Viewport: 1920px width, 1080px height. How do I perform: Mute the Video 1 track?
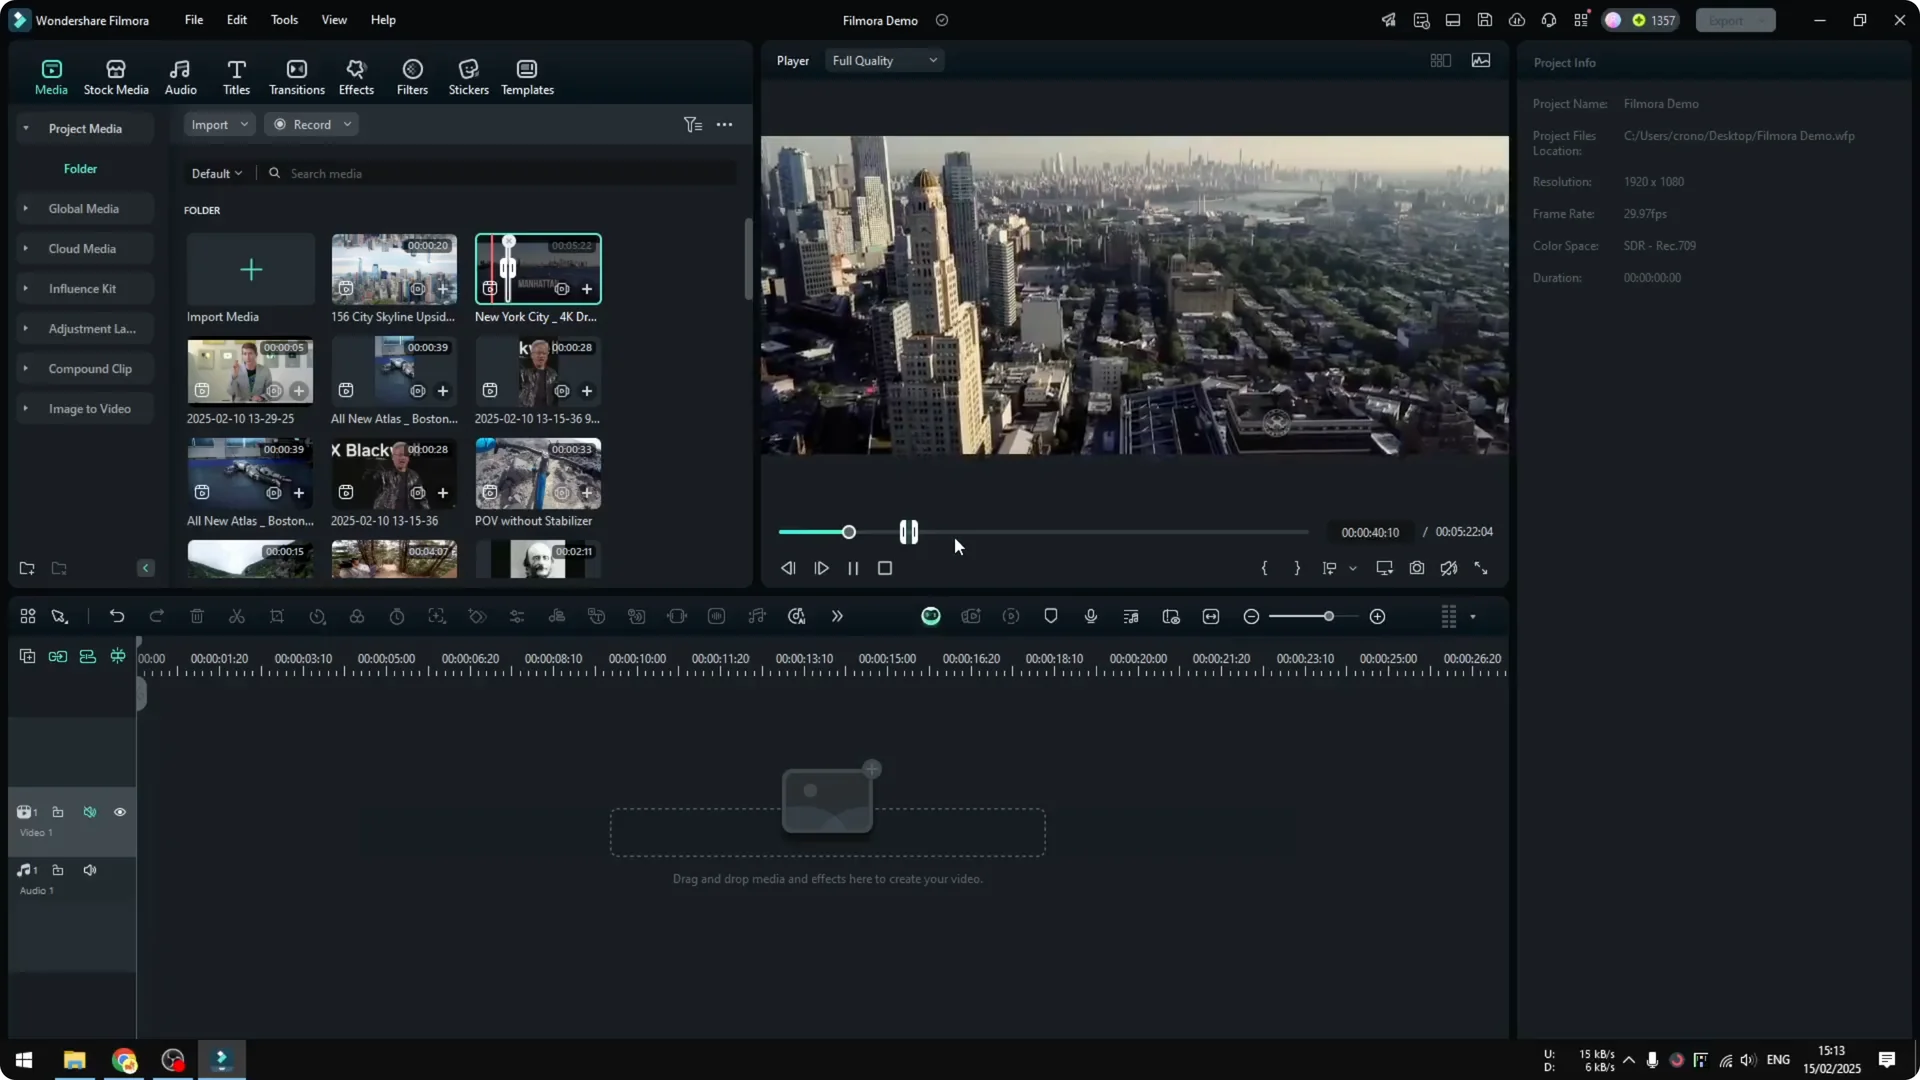click(x=90, y=812)
